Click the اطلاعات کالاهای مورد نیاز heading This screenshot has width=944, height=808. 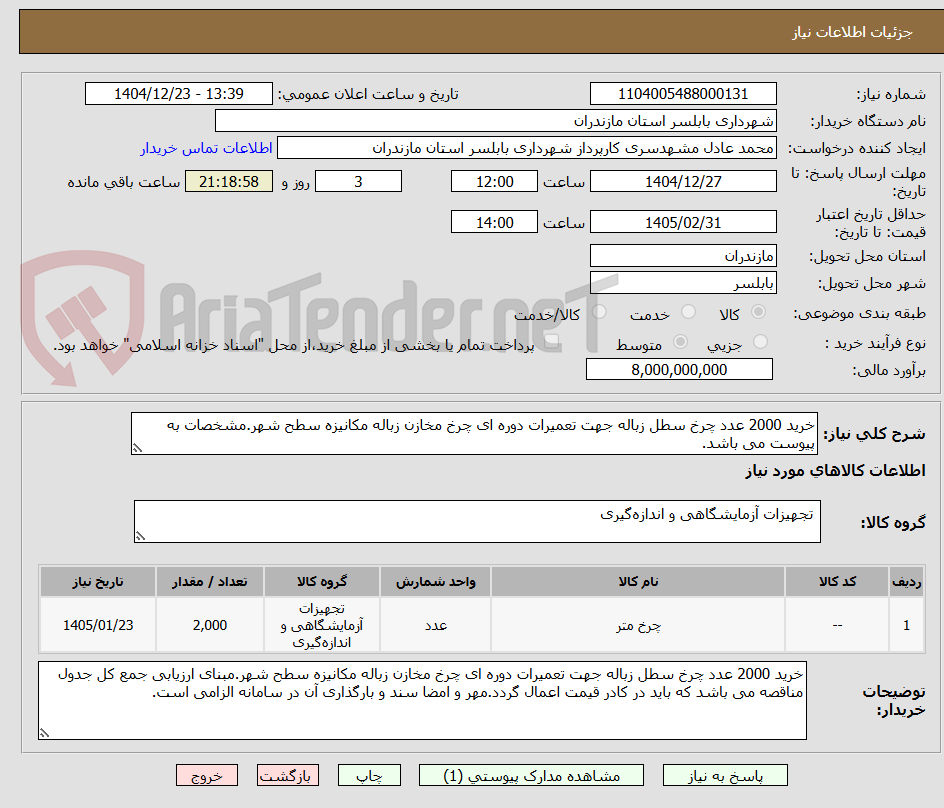point(836,470)
